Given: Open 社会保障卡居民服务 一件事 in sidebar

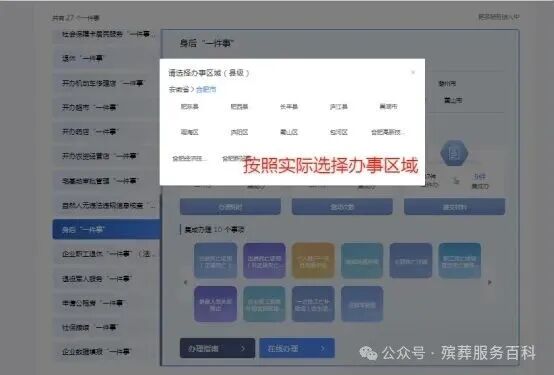Looking at the screenshot, I should tap(106, 34).
